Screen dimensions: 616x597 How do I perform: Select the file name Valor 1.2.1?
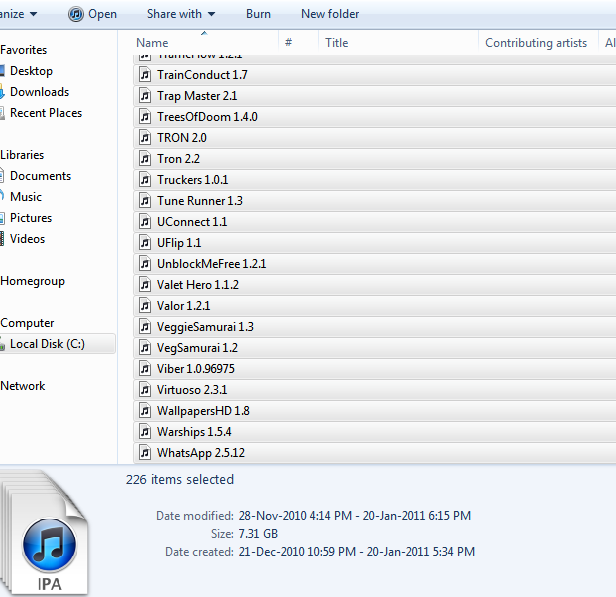(183, 306)
